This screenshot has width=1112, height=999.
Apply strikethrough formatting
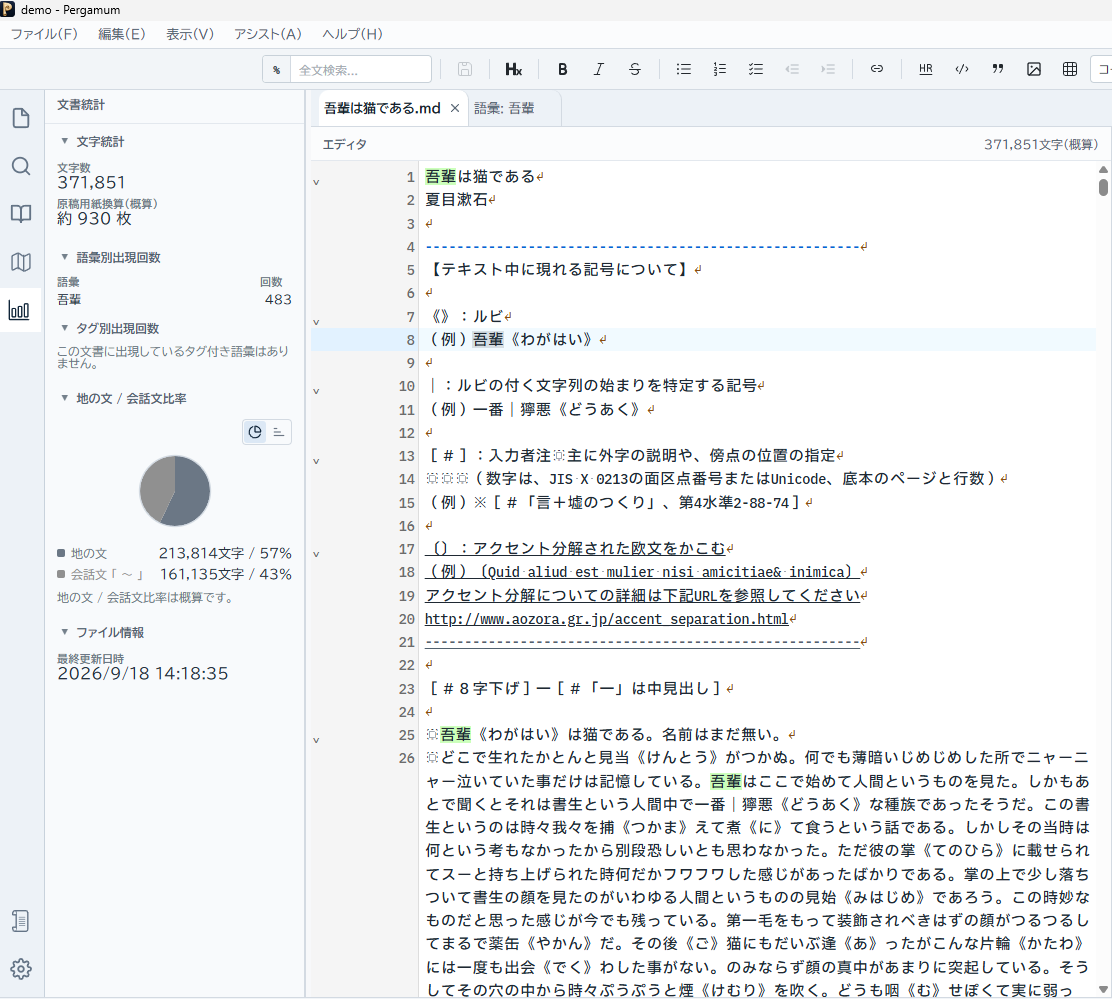635,69
